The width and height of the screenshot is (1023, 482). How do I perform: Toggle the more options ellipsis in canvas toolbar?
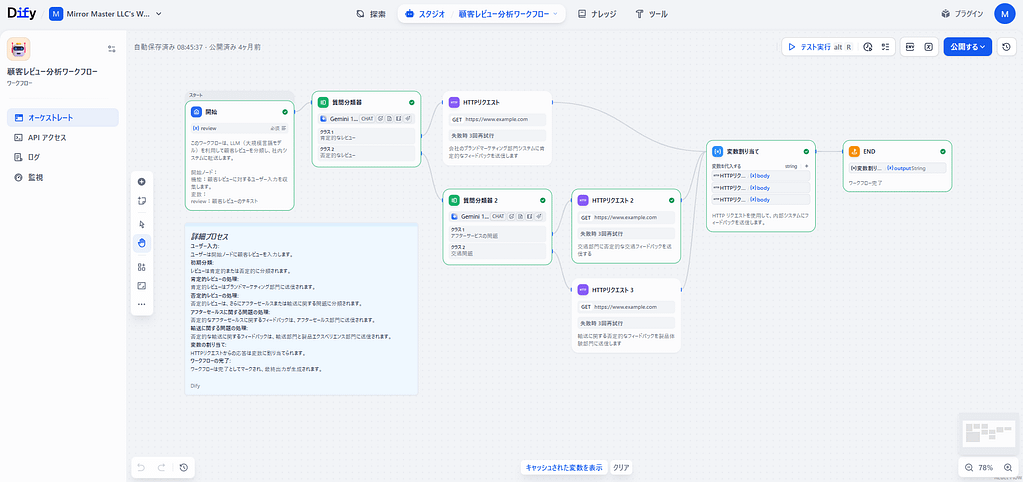(141, 304)
